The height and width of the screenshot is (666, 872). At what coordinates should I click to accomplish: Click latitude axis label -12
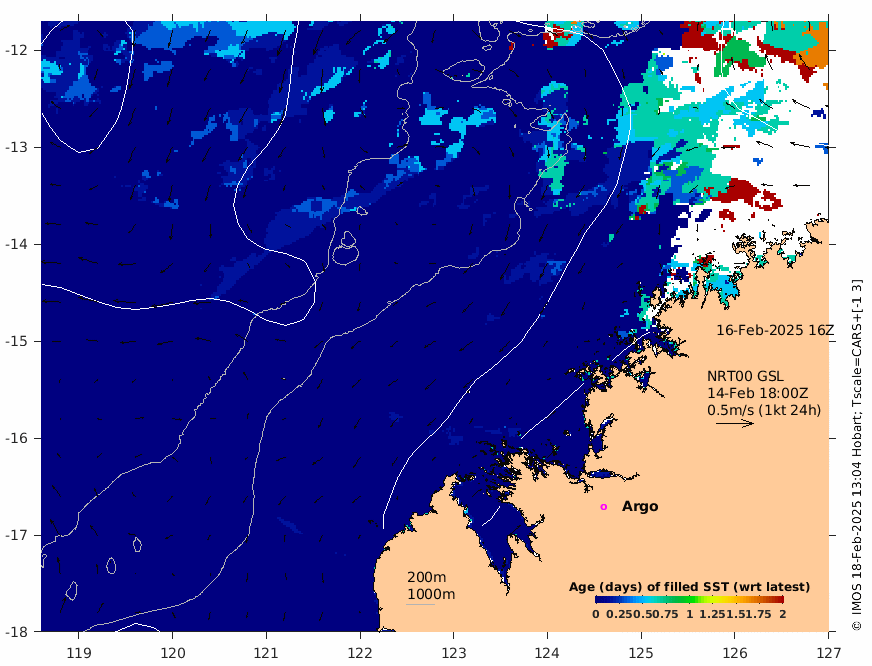(x=15, y=50)
